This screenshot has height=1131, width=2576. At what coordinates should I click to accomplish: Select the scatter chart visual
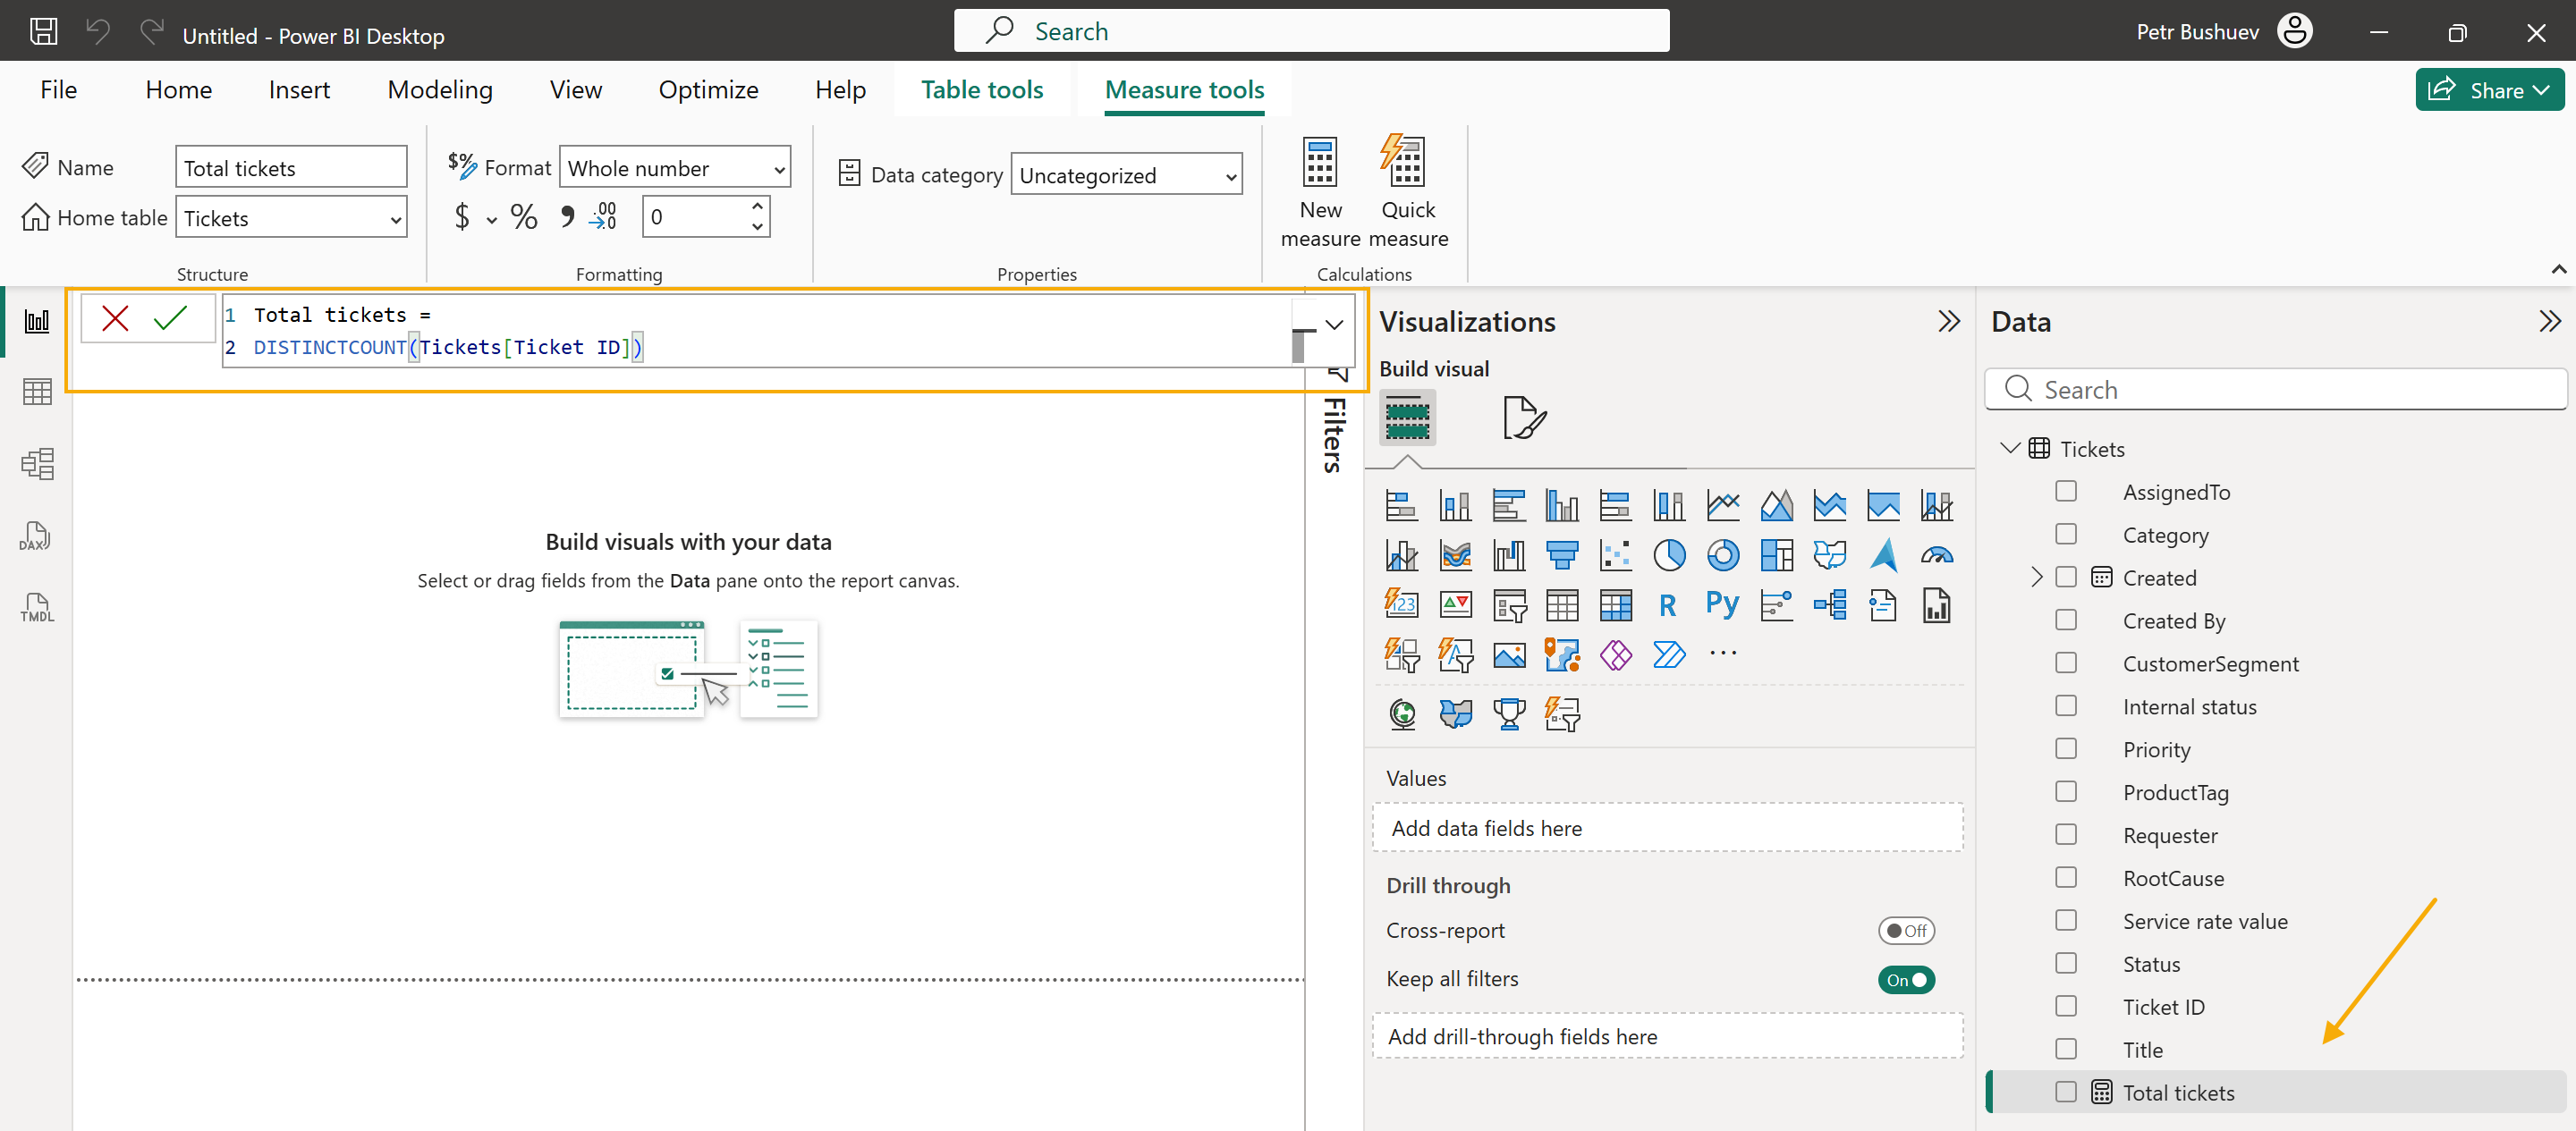coord(1615,555)
